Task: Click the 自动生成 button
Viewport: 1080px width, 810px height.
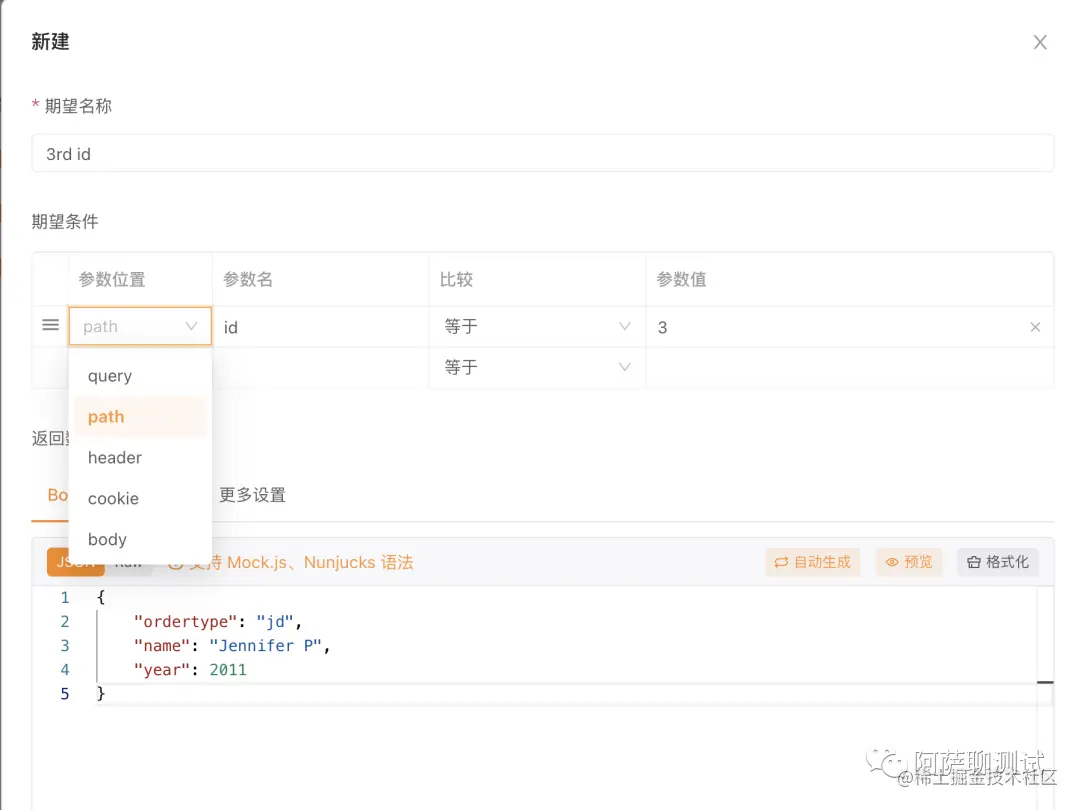Action: tap(813, 562)
